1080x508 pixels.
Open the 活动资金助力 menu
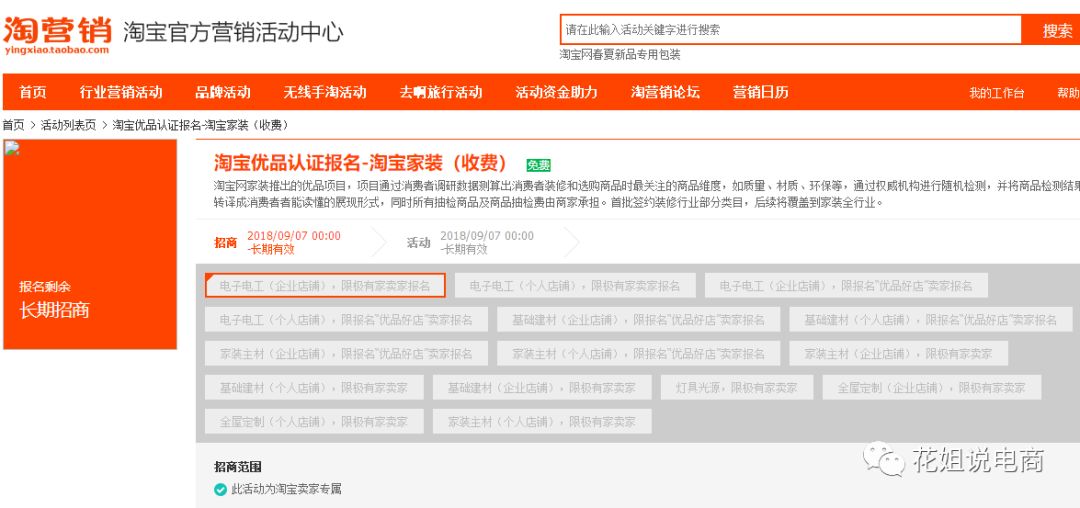(x=557, y=92)
